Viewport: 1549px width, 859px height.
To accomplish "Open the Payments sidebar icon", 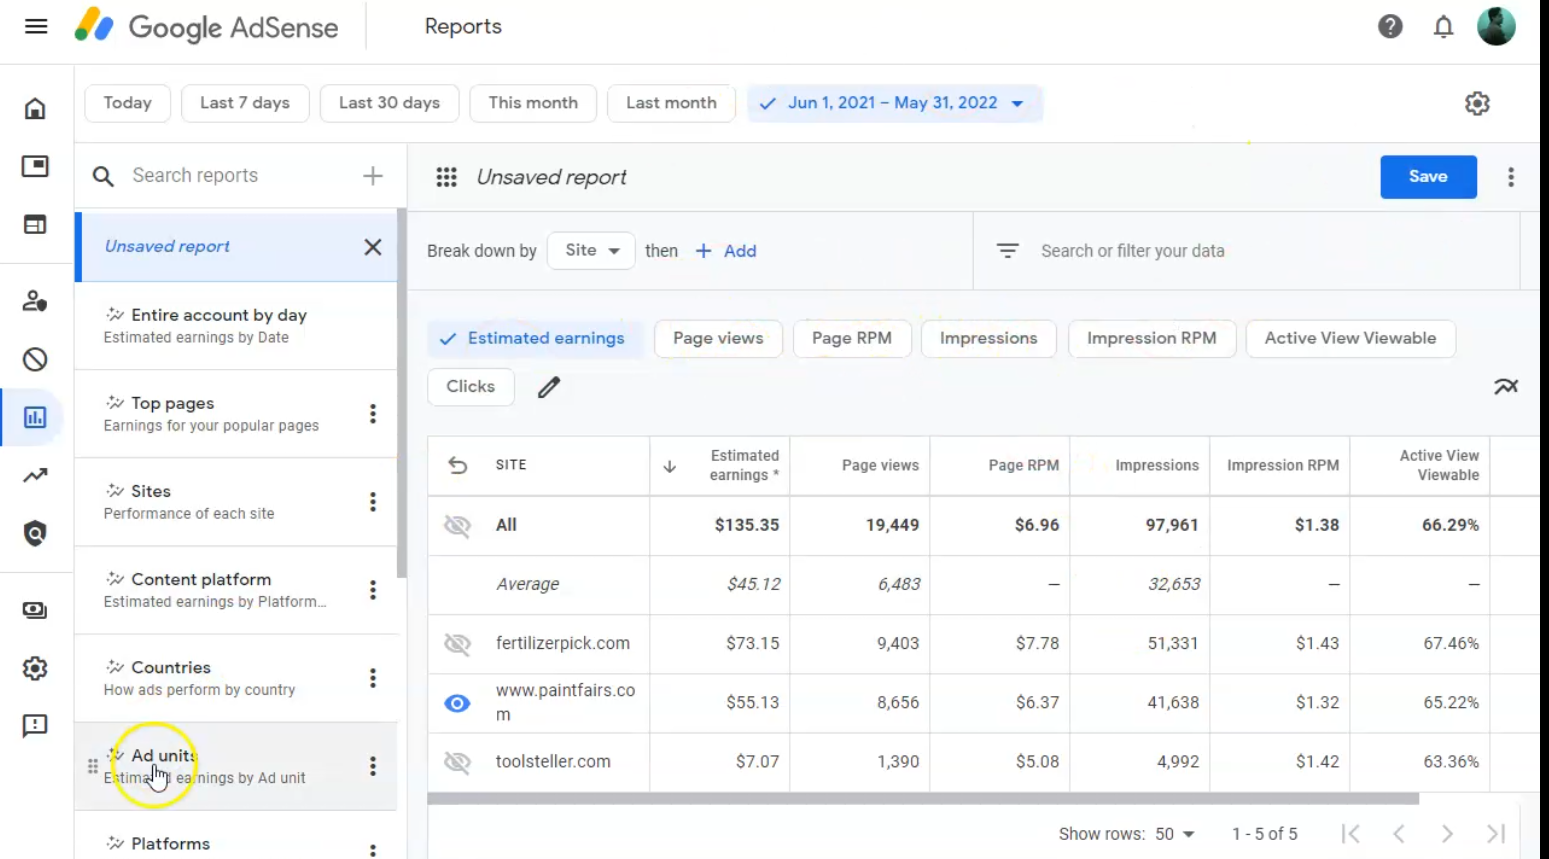I will point(35,610).
